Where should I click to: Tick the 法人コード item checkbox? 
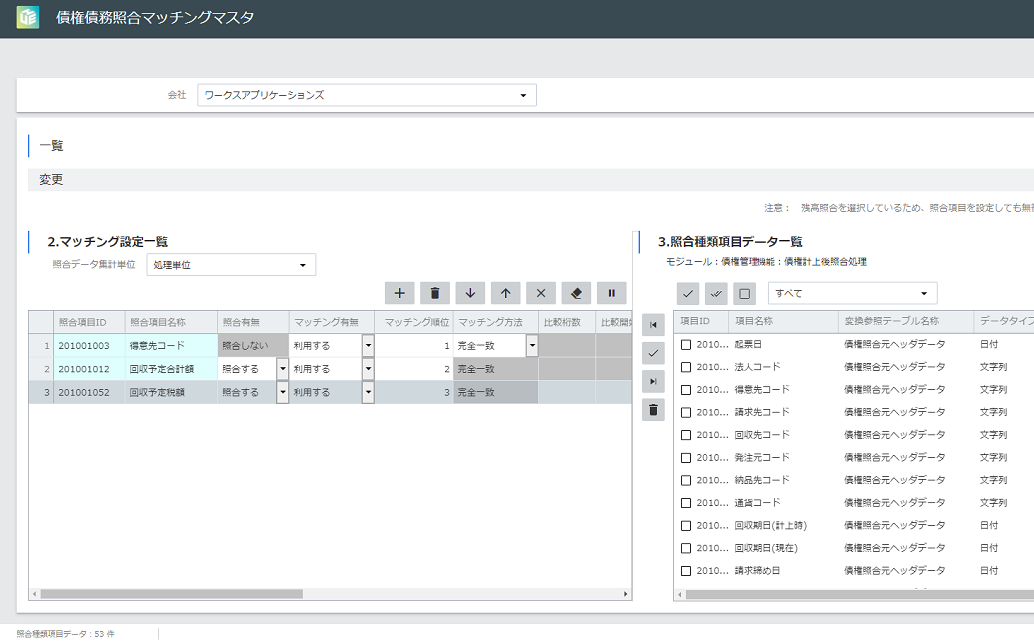pyautogui.click(x=686, y=367)
